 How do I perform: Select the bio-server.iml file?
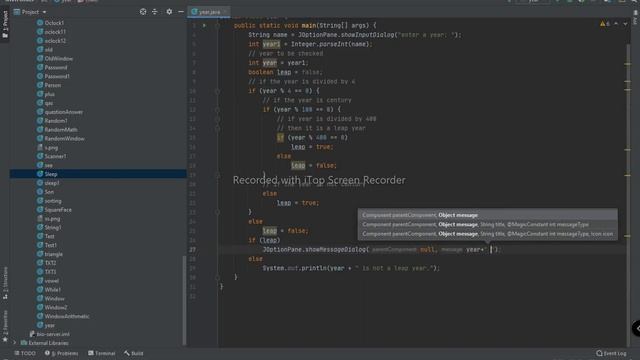[x=53, y=334]
